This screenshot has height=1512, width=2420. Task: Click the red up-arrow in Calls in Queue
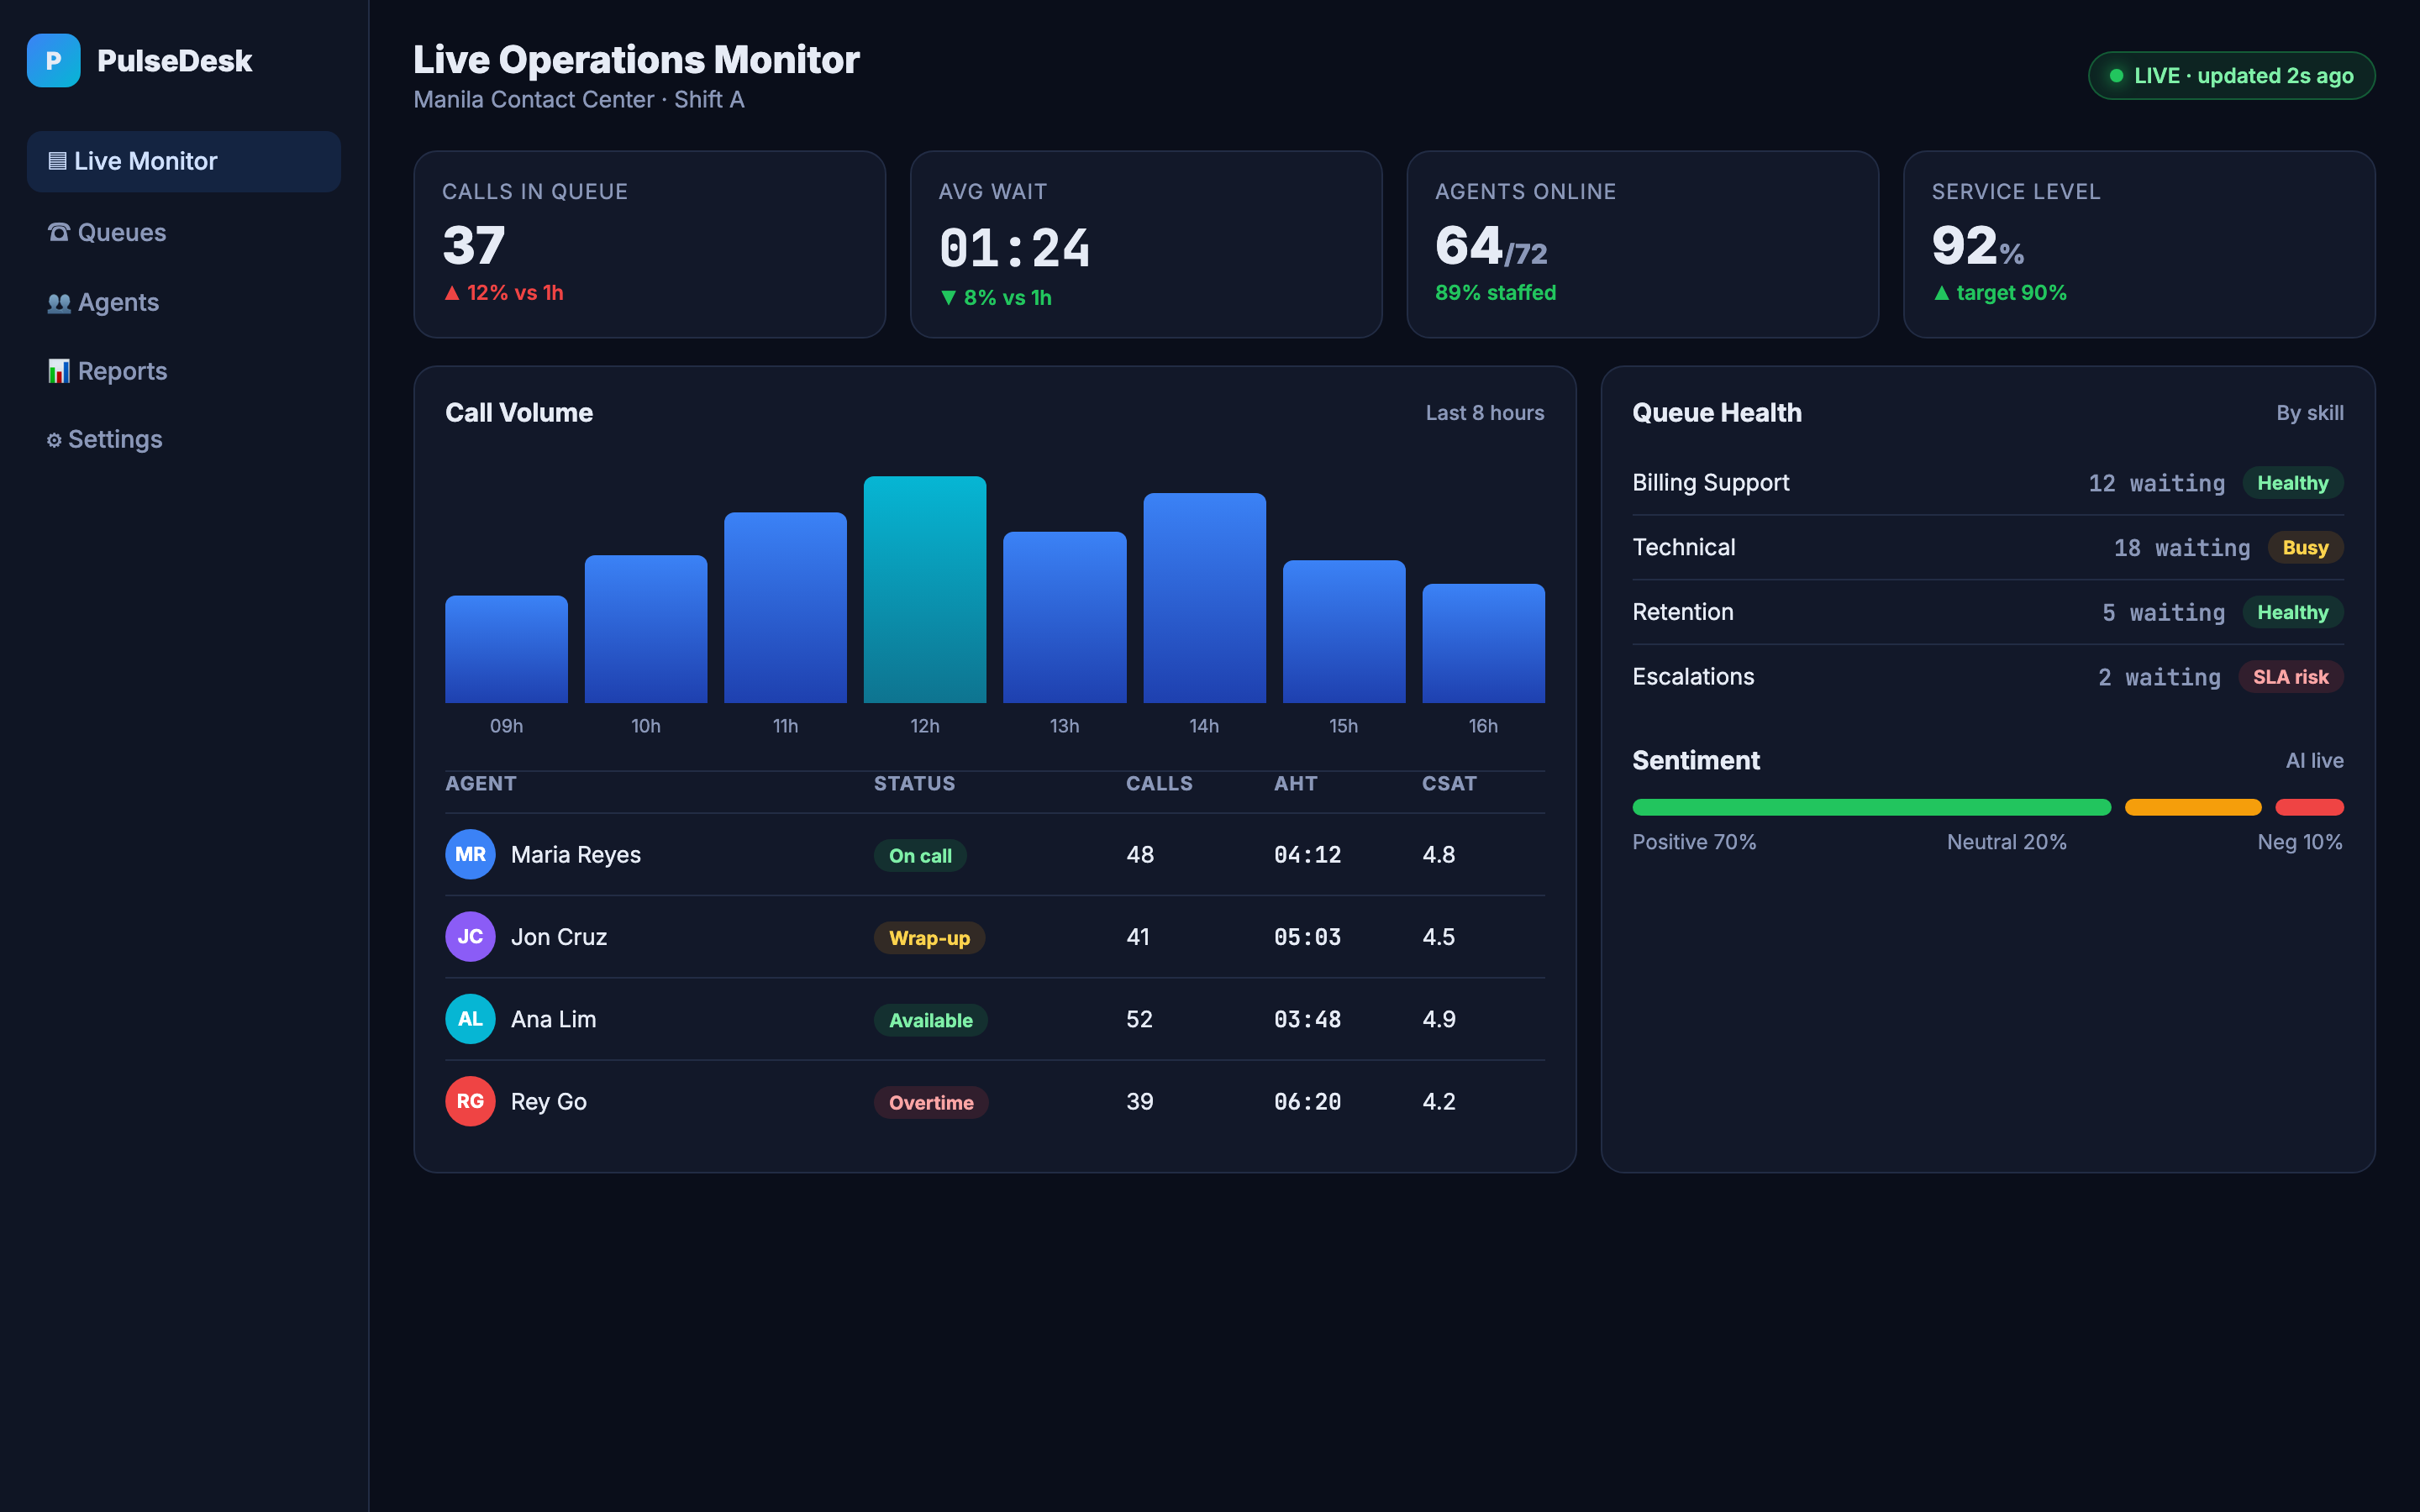[452, 293]
